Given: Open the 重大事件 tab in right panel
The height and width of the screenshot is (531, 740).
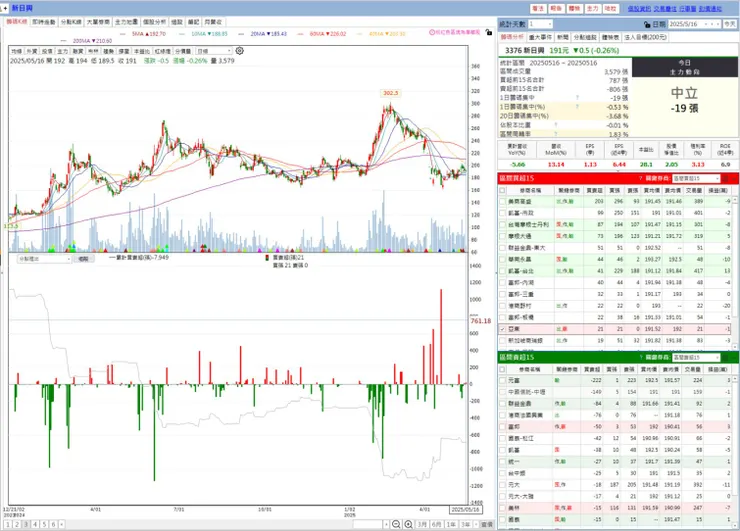Looking at the screenshot, I should 540,37.
